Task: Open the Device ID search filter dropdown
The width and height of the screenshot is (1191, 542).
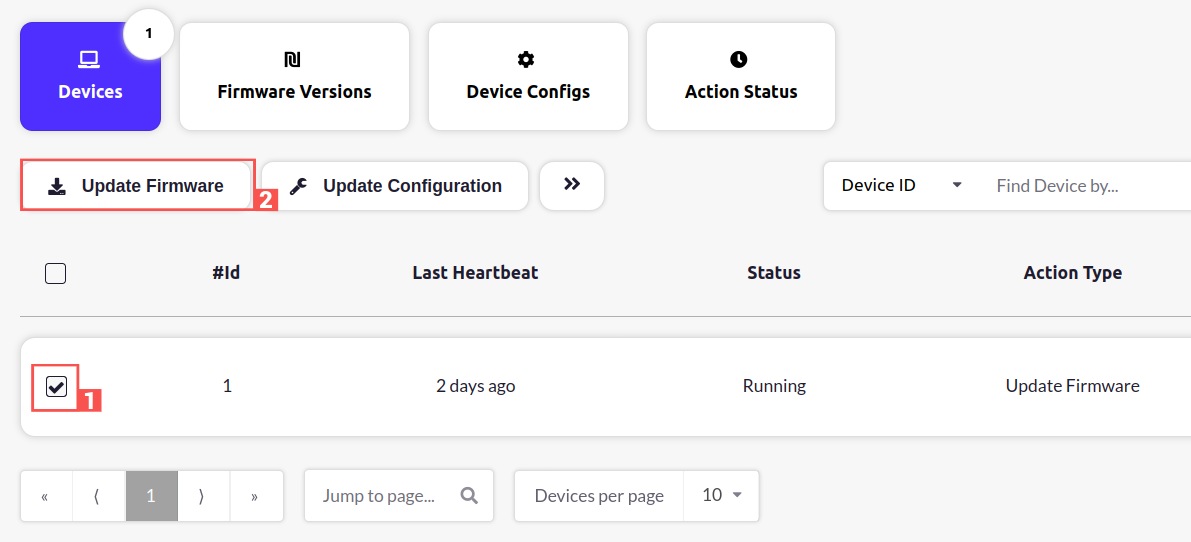Action: pos(901,185)
